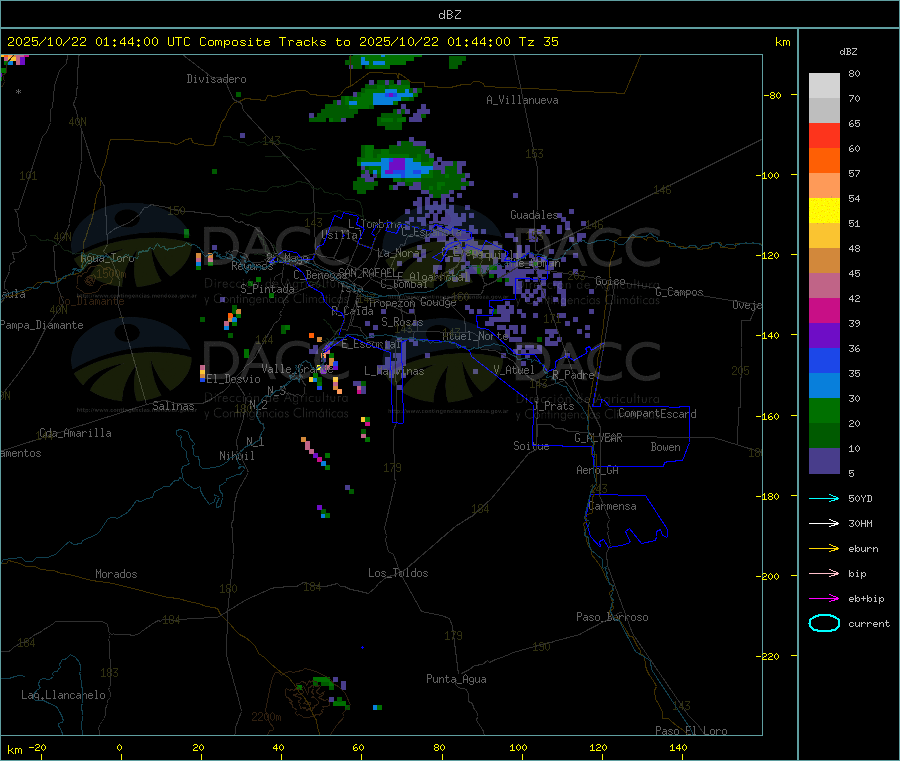Image resolution: width=900 pixels, height=761 pixels.
Task: Click the Agua_Toro map label
Action: coord(107,258)
